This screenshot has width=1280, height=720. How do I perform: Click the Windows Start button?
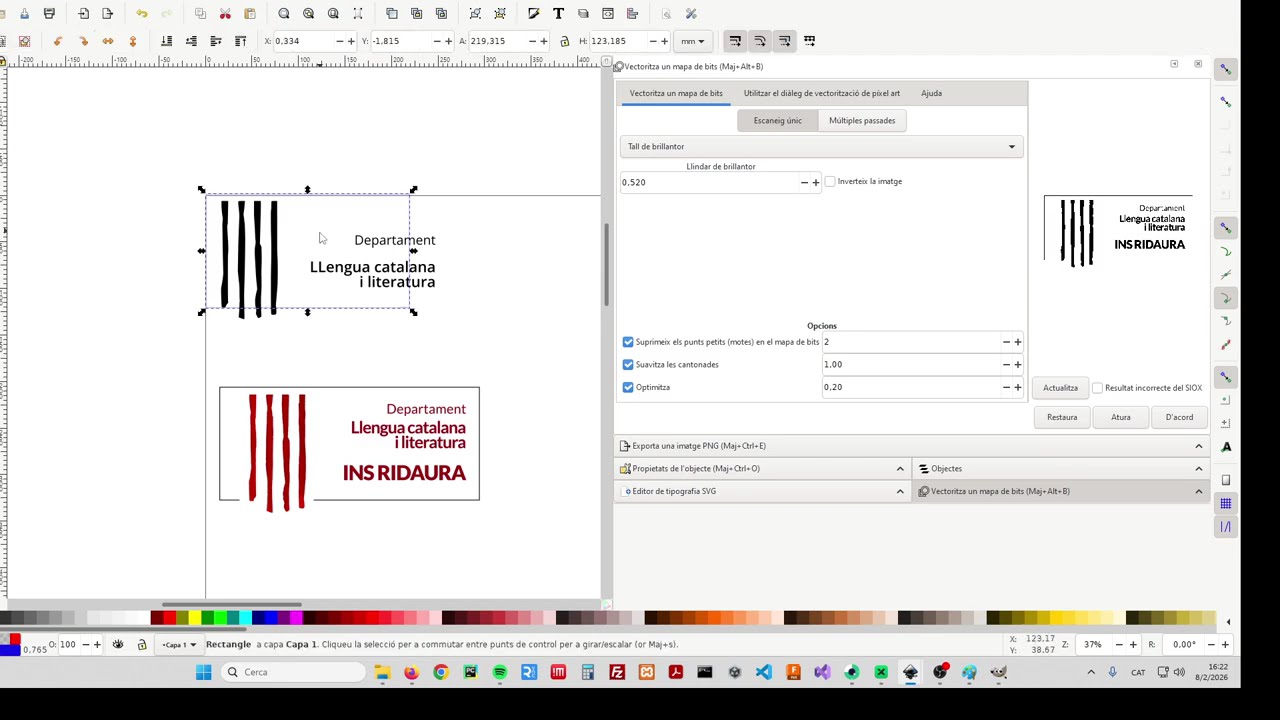coord(204,672)
